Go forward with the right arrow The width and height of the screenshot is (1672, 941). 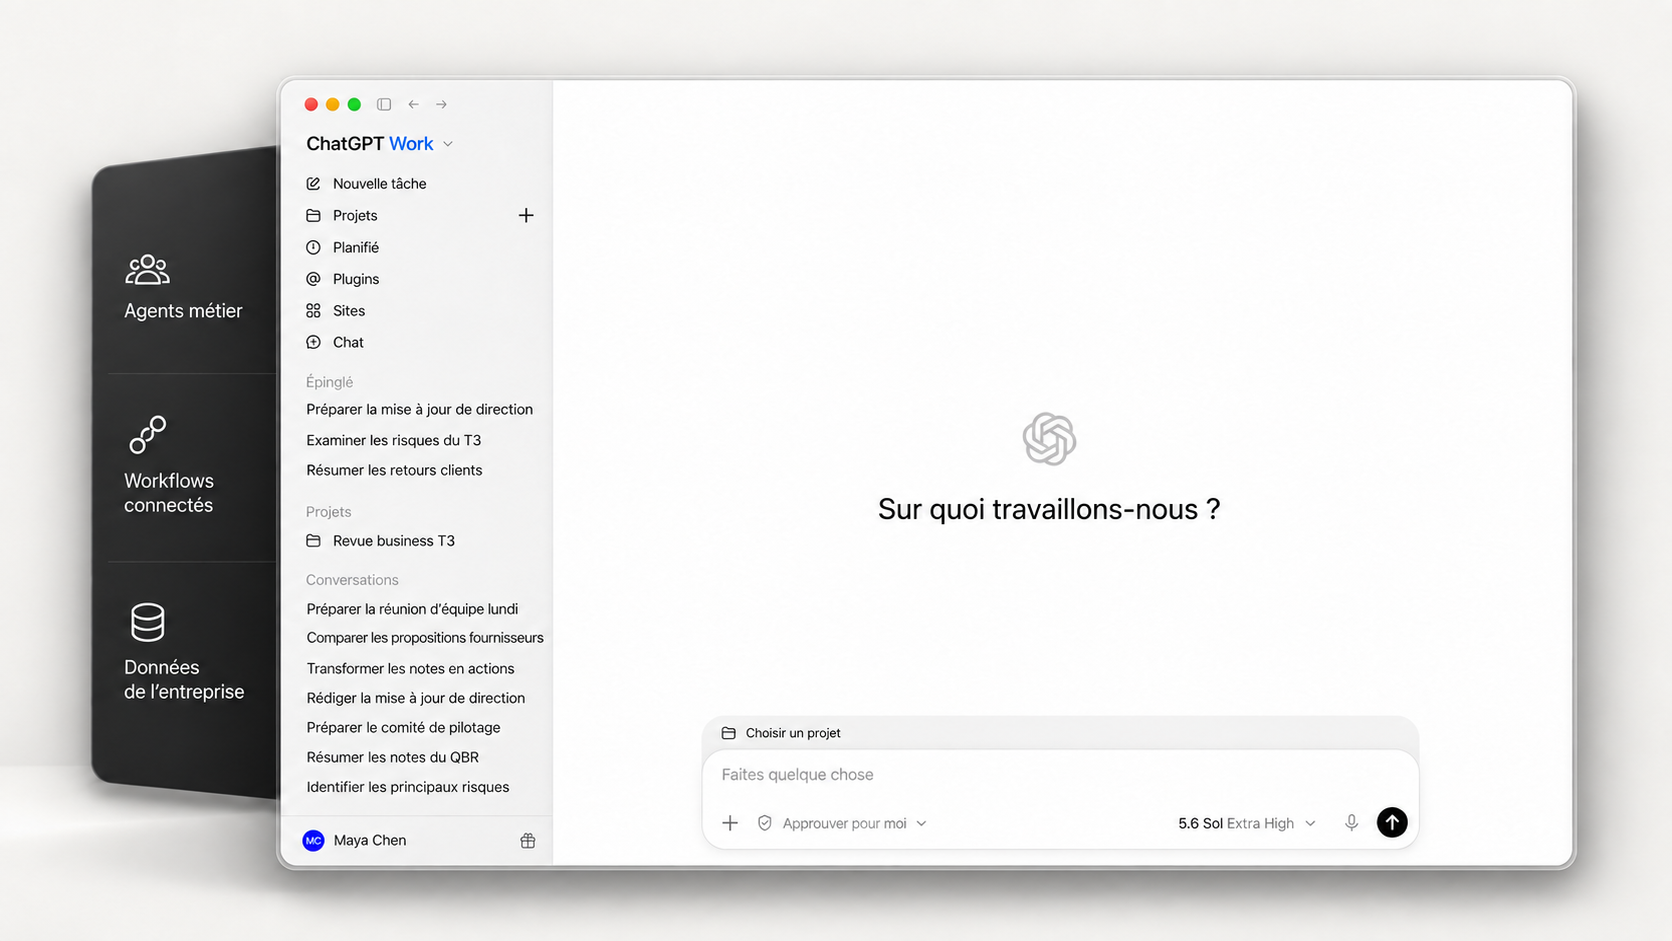pyautogui.click(x=441, y=104)
